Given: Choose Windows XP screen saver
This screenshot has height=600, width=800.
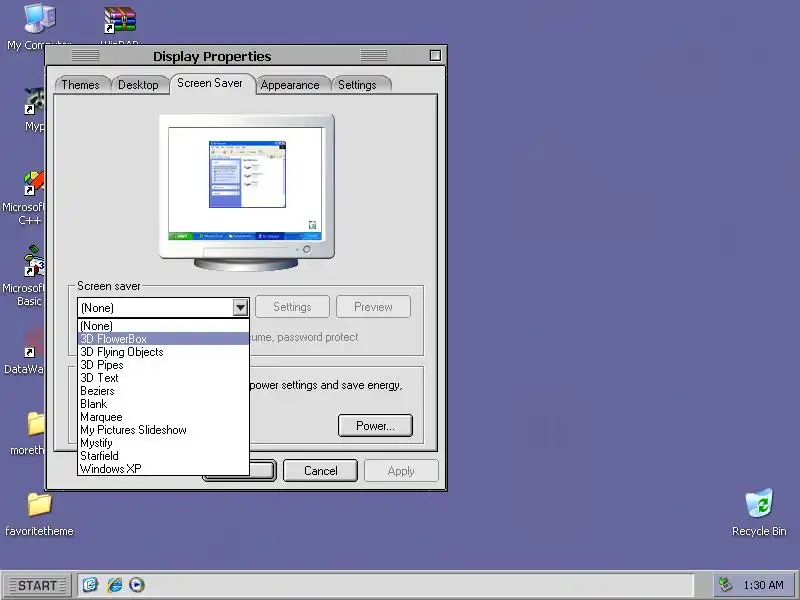Looking at the screenshot, I should coord(163,469).
